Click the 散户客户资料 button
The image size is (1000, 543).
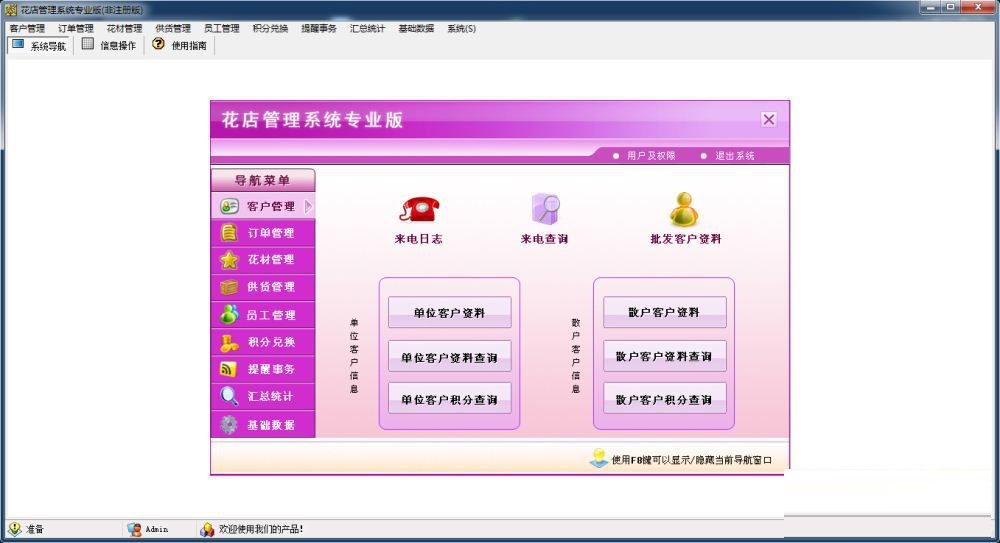[x=665, y=312]
